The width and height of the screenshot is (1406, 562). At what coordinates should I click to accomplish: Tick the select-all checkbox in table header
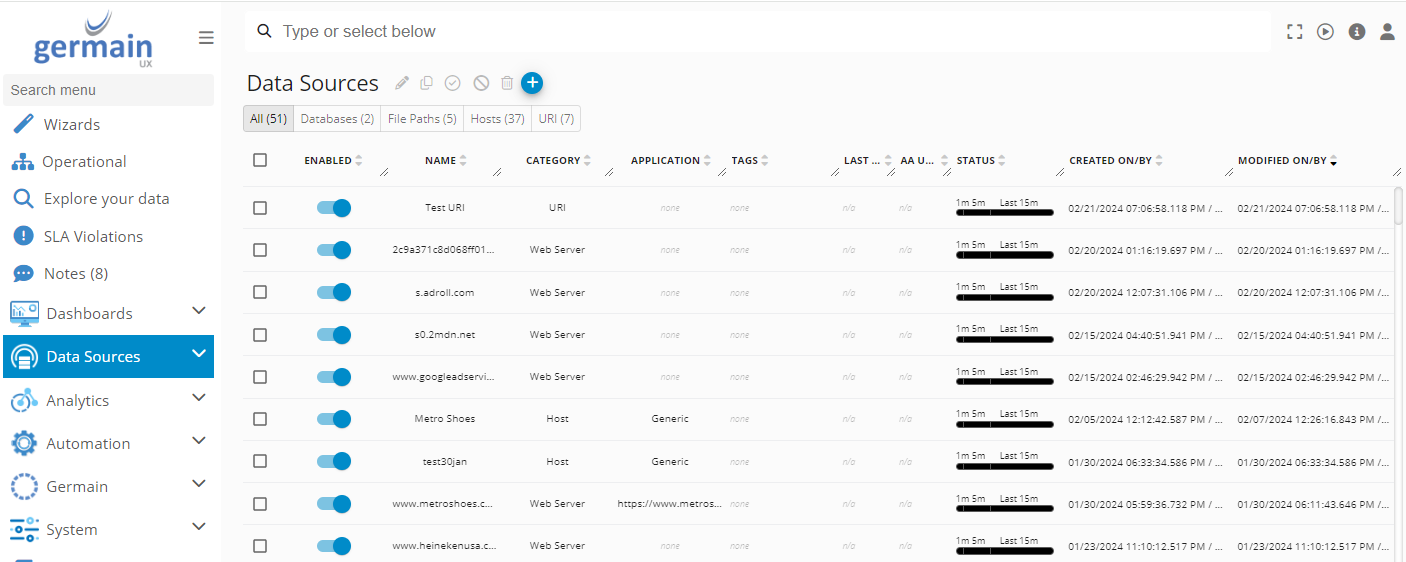pyautogui.click(x=260, y=160)
